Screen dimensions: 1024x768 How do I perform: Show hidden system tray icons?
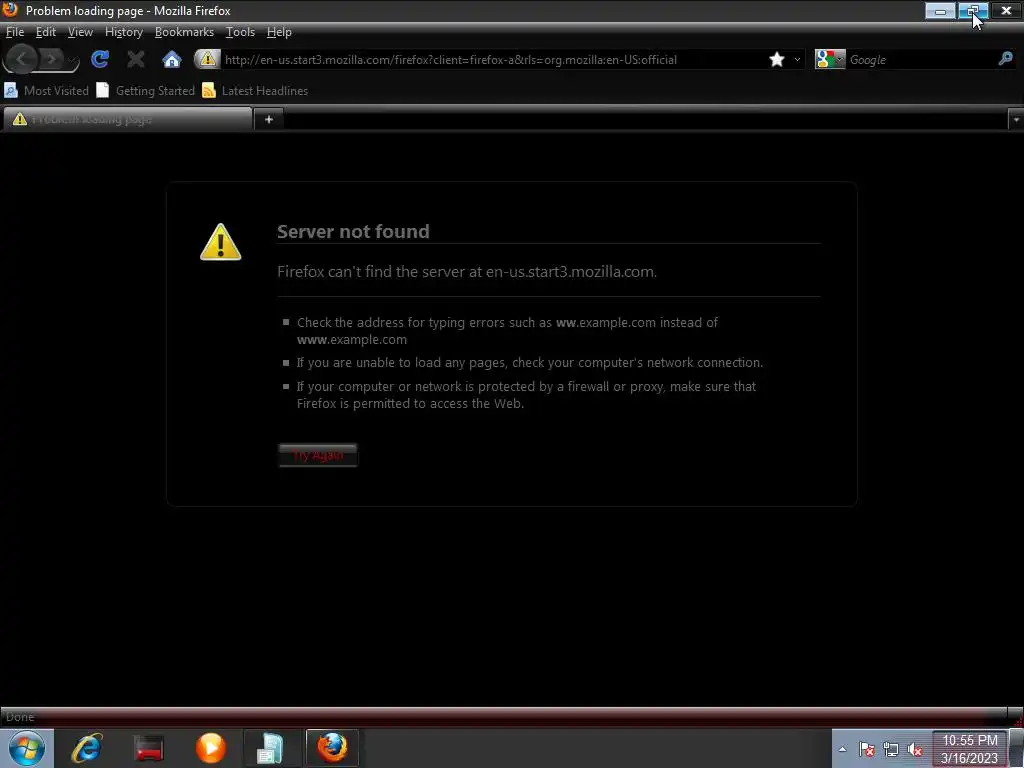tap(842, 749)
